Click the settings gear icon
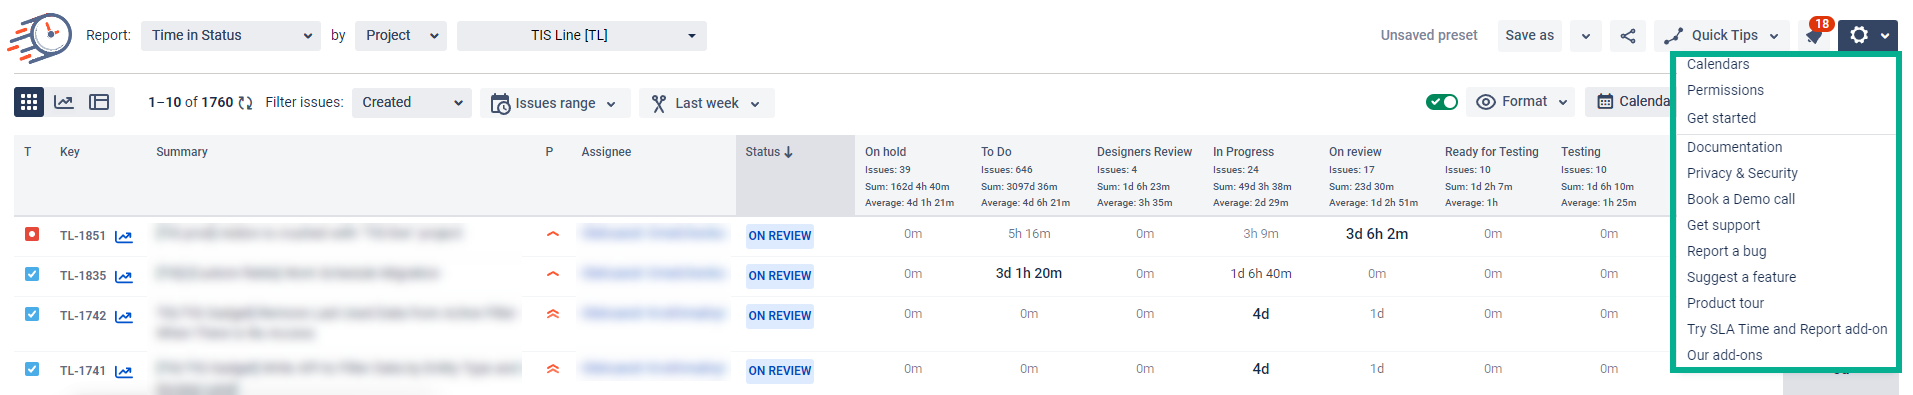Viewport: 1913px width, 395px height. pyautogui.click(x=1867, y=36)
